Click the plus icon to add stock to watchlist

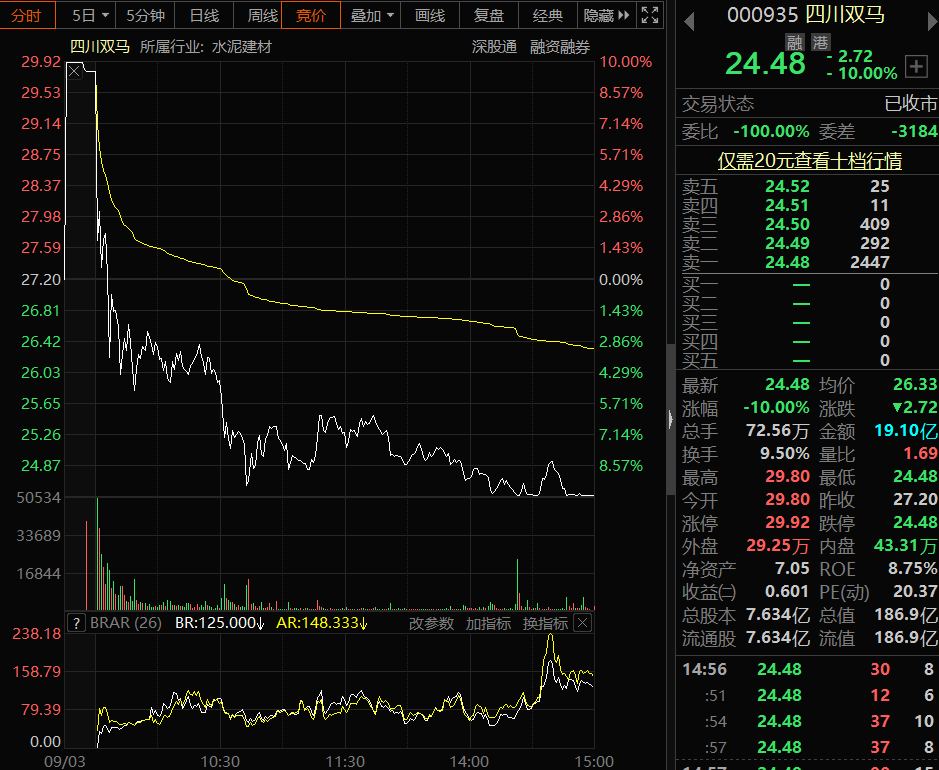(x=915, y=66)
